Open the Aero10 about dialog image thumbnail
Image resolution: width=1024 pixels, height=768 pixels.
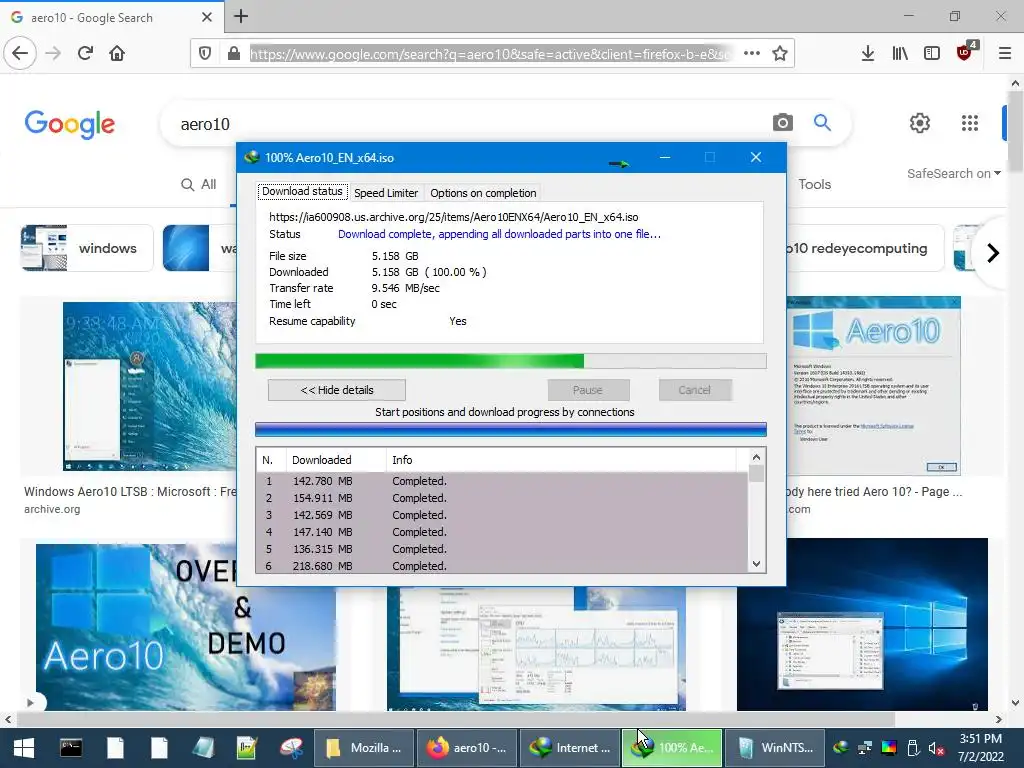874,386
